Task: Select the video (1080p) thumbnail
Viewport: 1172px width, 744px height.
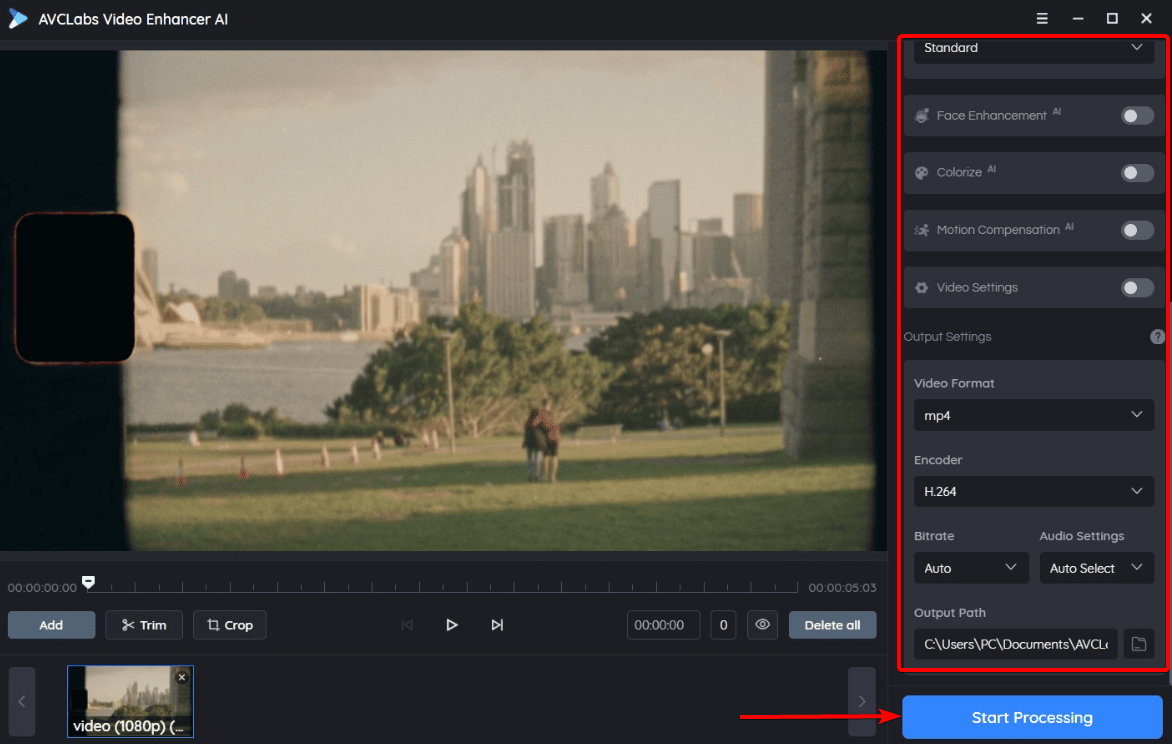Action: (130, 701)
